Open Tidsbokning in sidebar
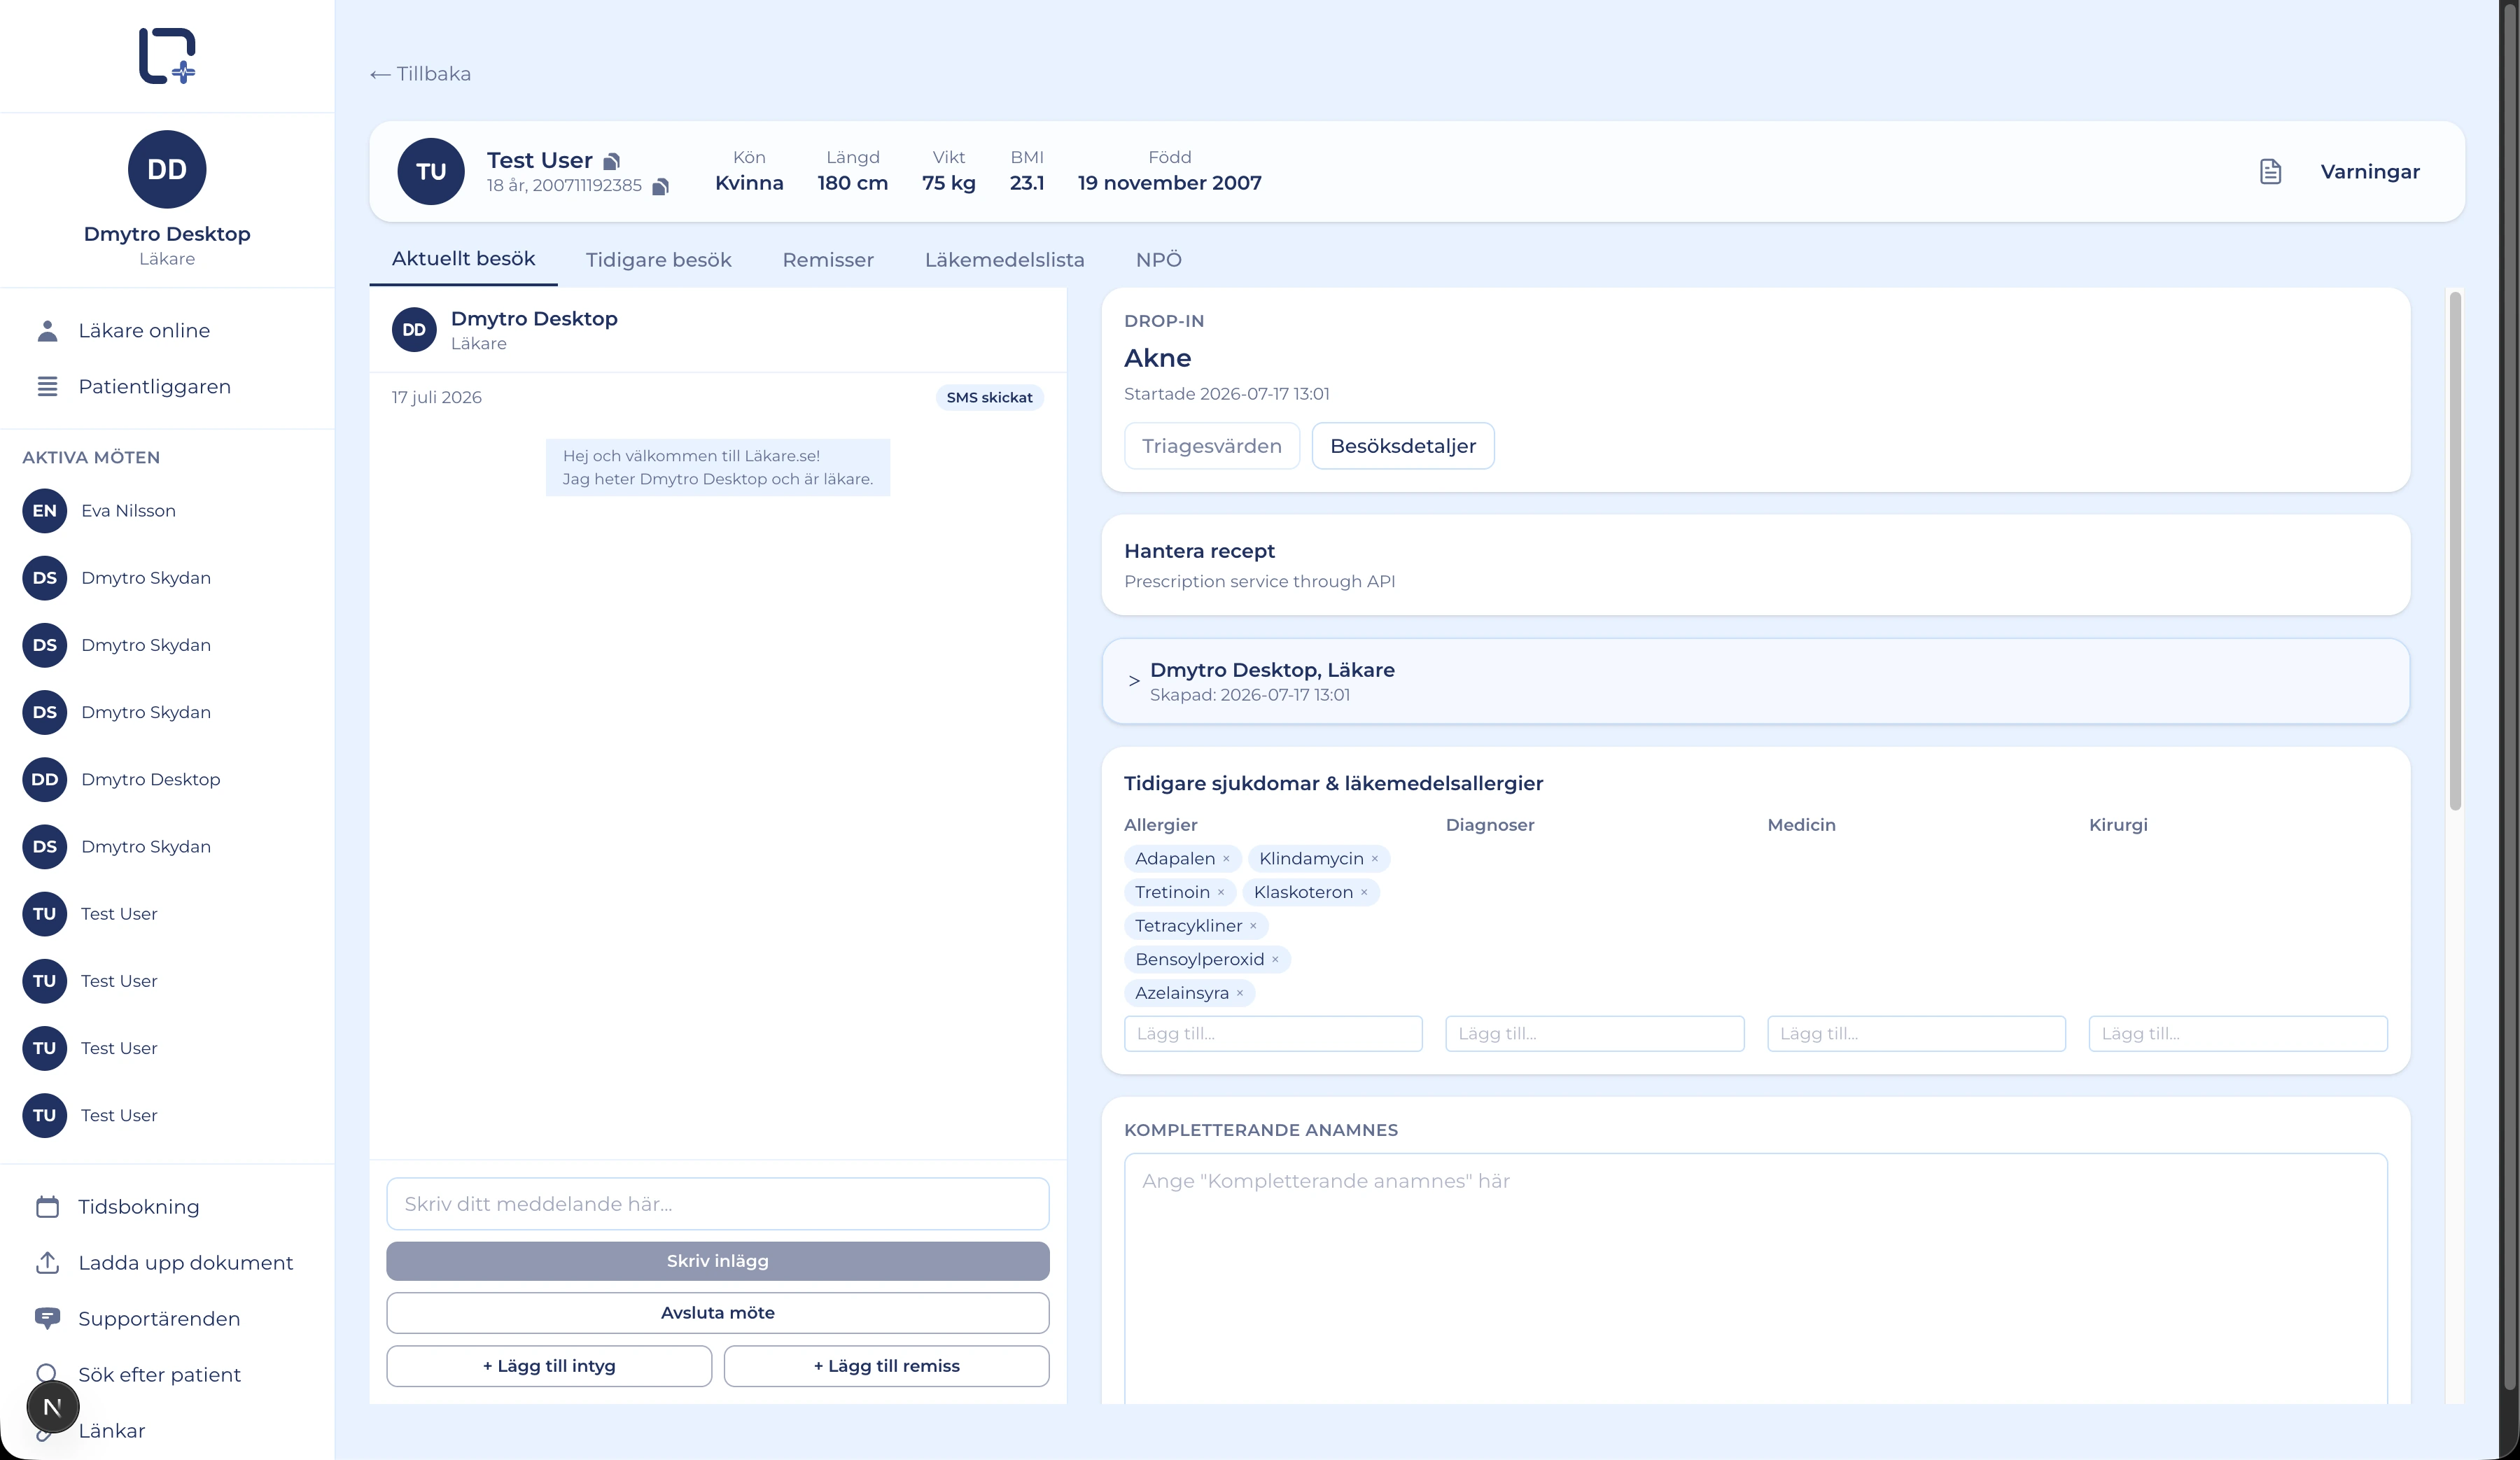The image size is (2520, 1460). 138,1207
